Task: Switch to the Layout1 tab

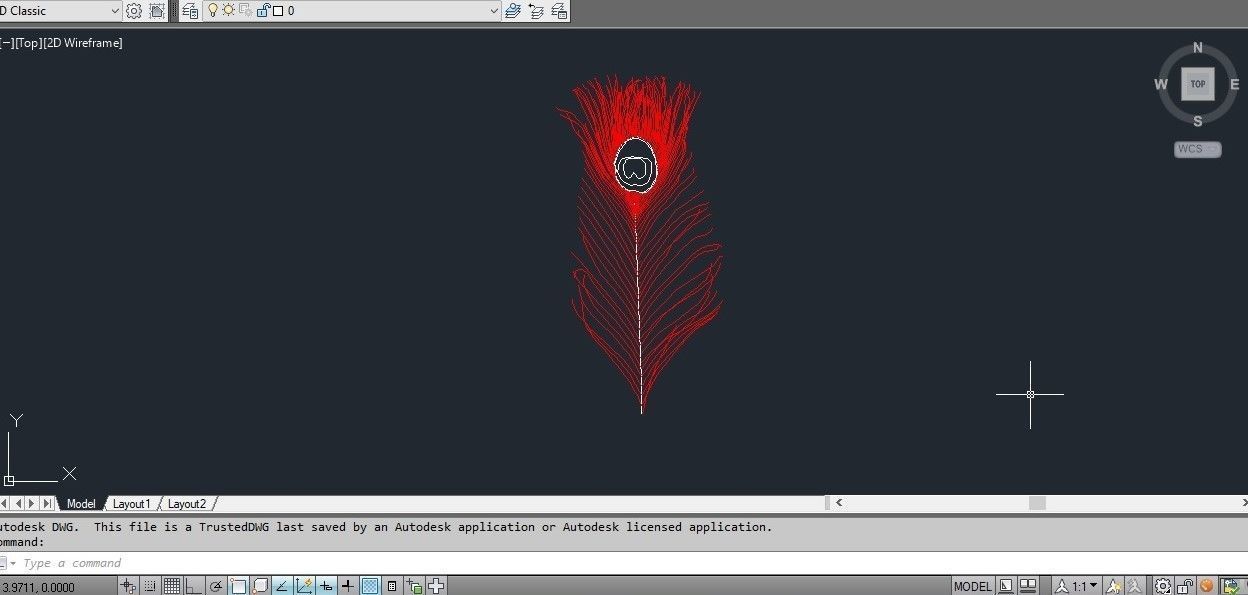Action: (131, 504)
